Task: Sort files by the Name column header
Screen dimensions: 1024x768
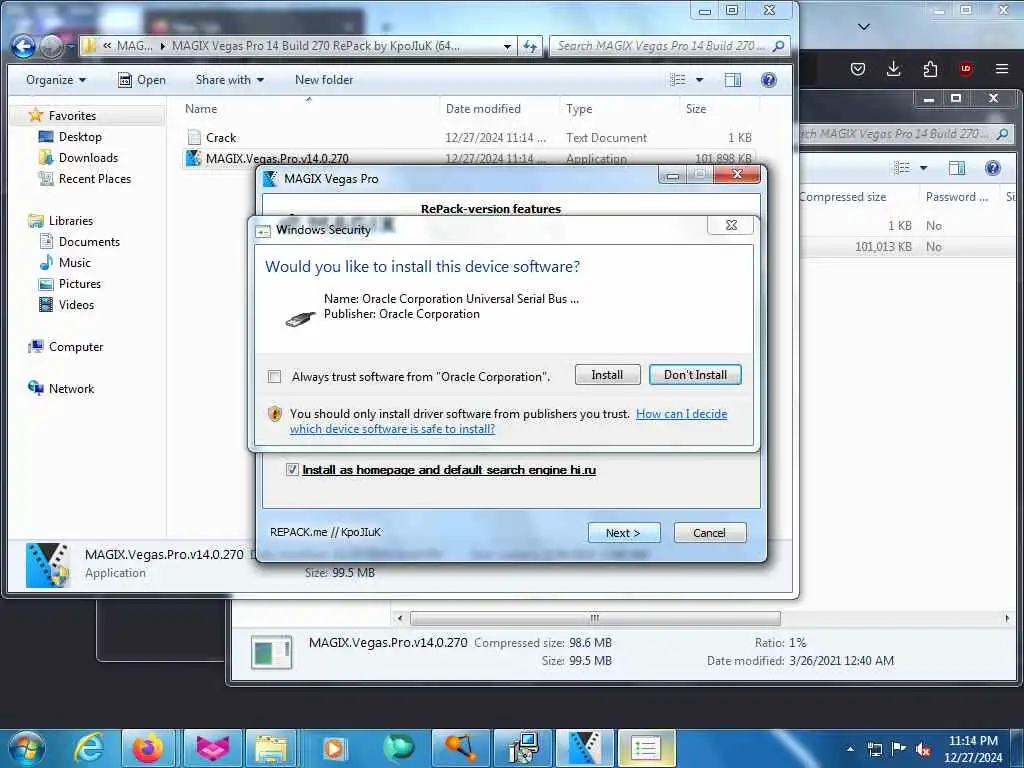Action: [x=201, y=108]
